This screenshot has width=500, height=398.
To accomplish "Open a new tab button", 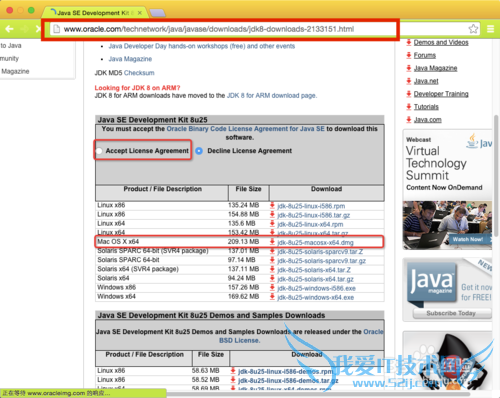I will [157, 13].
